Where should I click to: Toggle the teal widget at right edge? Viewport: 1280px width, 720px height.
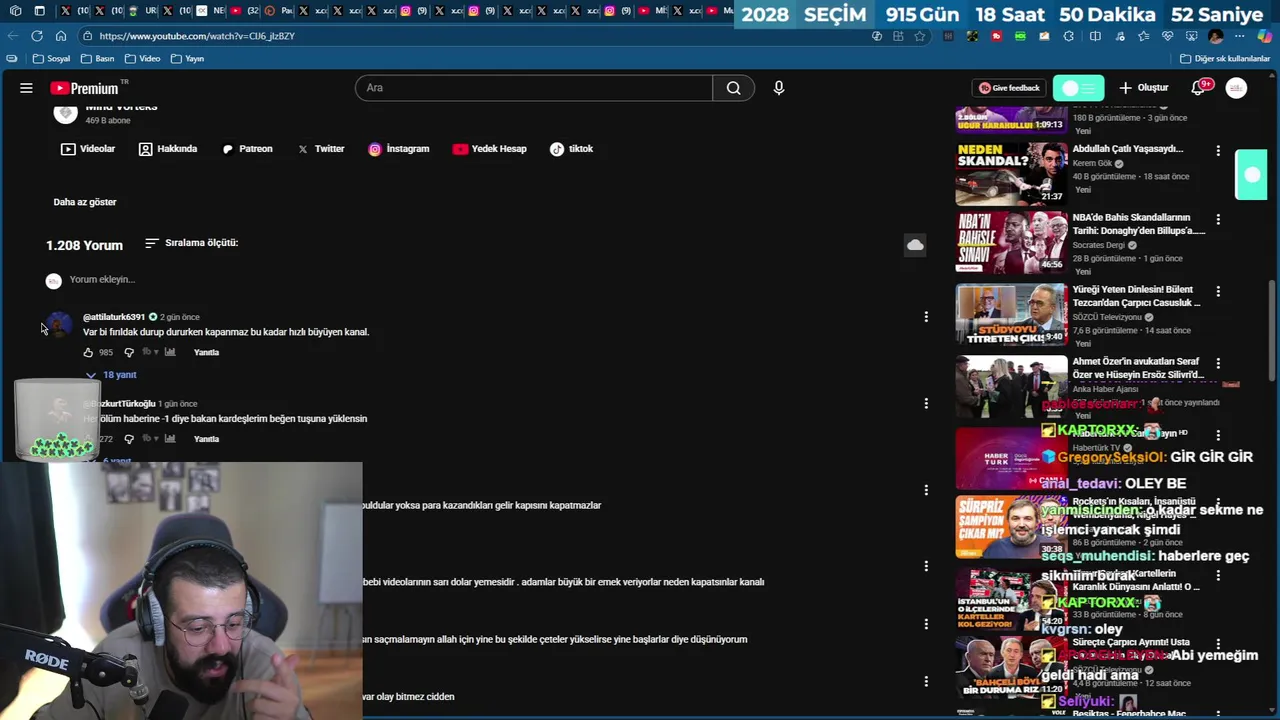click(x=1251, y=175)
